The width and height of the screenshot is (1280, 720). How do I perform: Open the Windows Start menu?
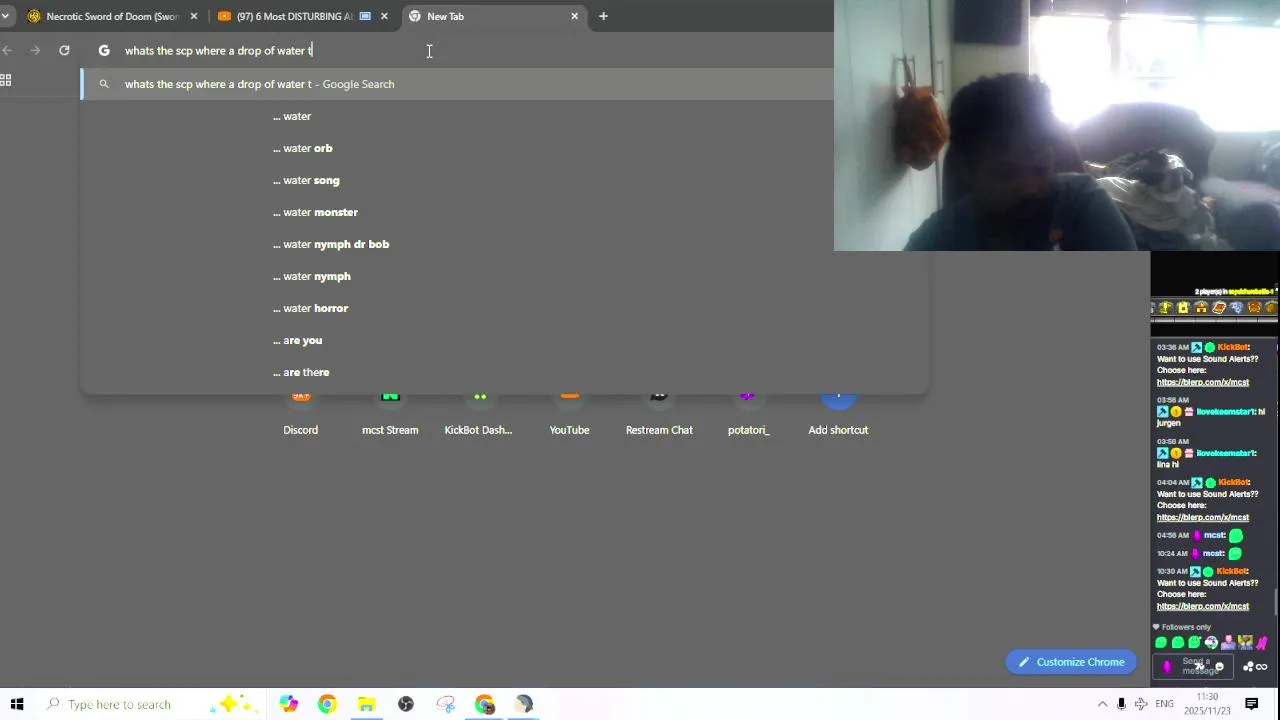[17, 704]
